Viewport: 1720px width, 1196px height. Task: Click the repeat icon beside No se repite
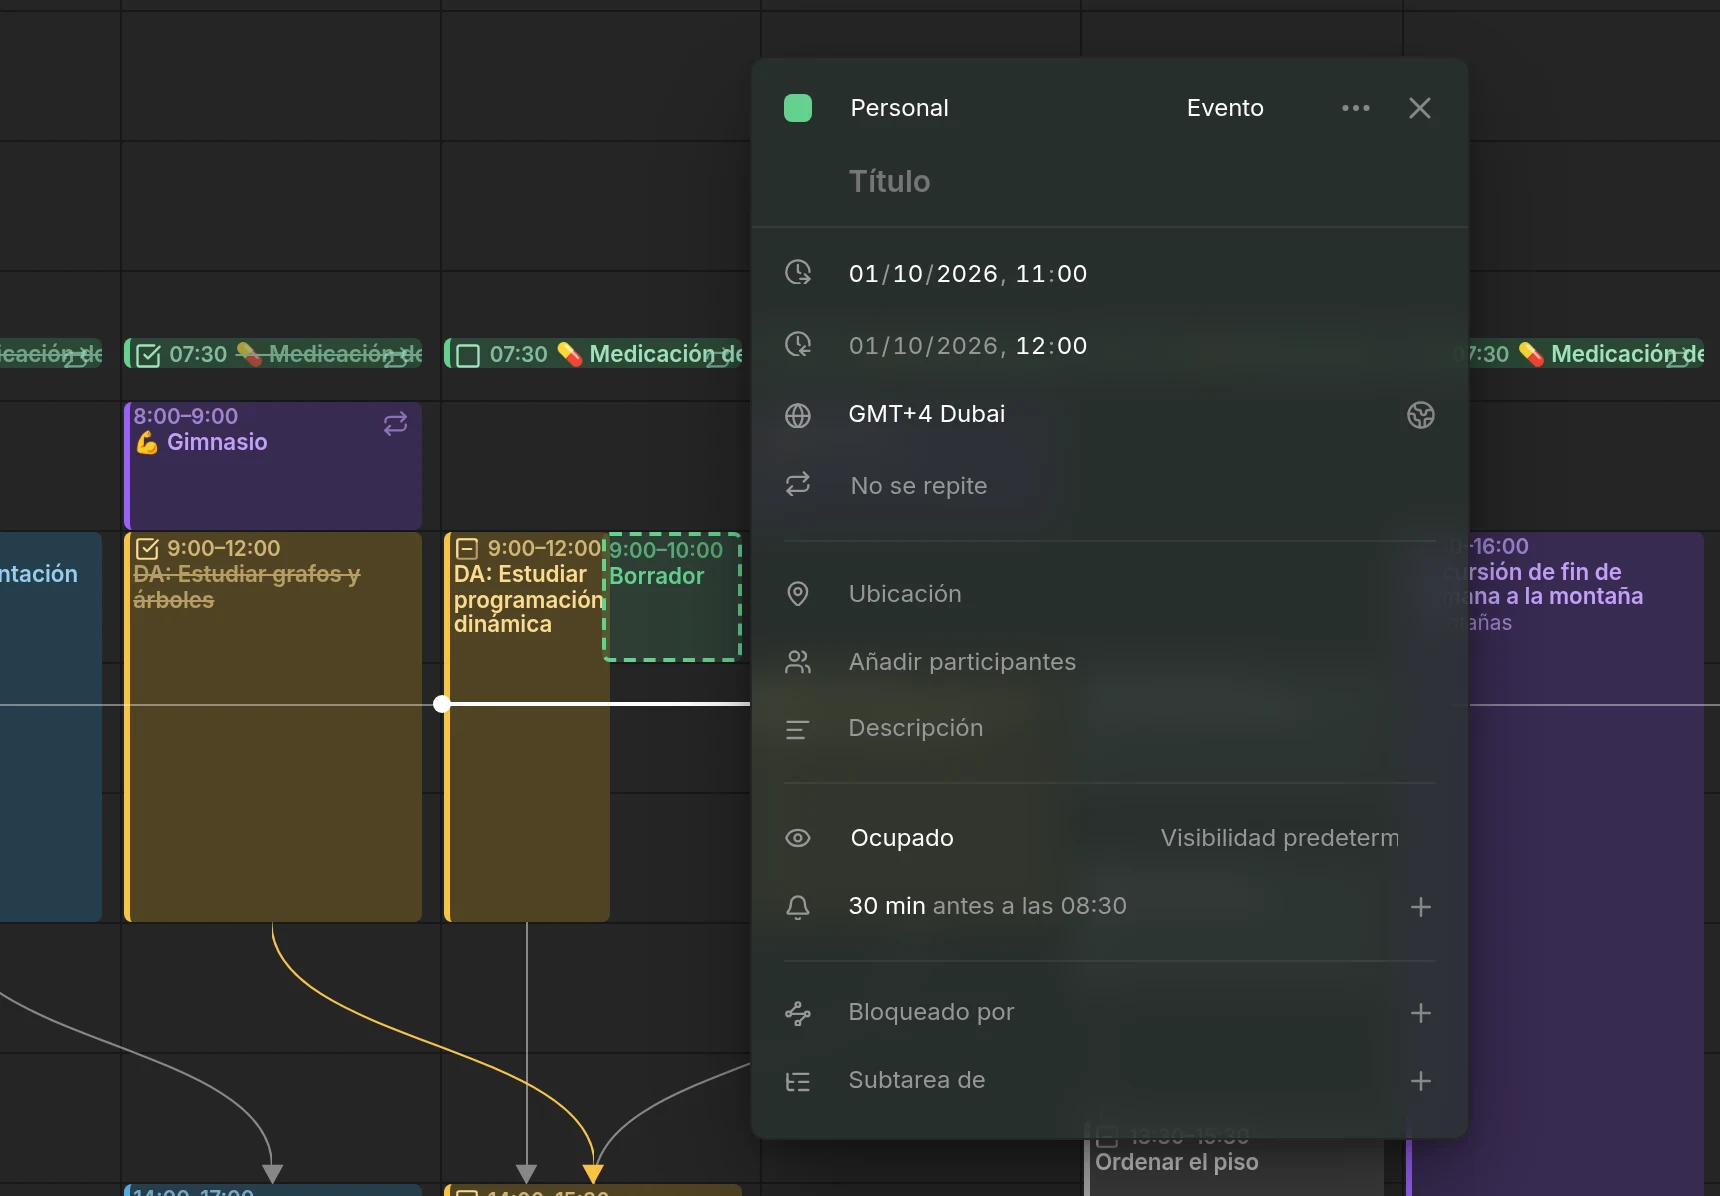click(x=798, y=485)
